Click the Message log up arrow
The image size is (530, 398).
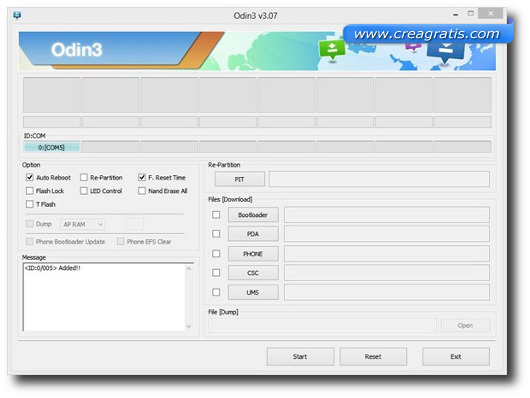click(189, 268)
